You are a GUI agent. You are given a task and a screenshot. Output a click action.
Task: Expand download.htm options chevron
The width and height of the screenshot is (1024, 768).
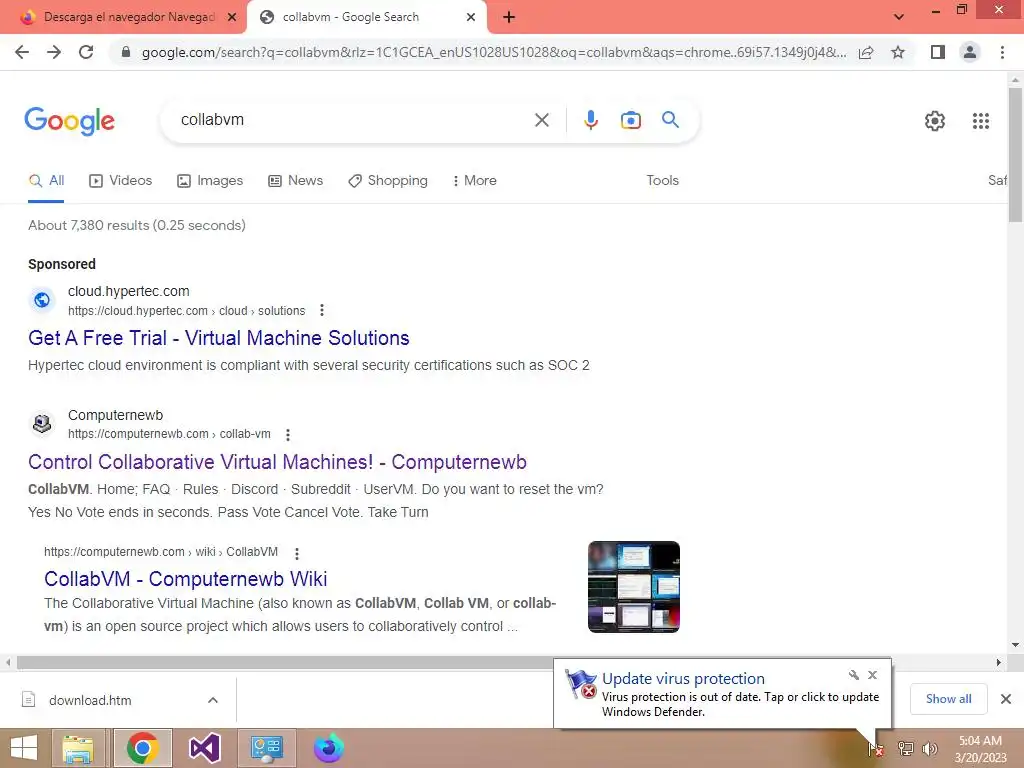coord(213,700)
